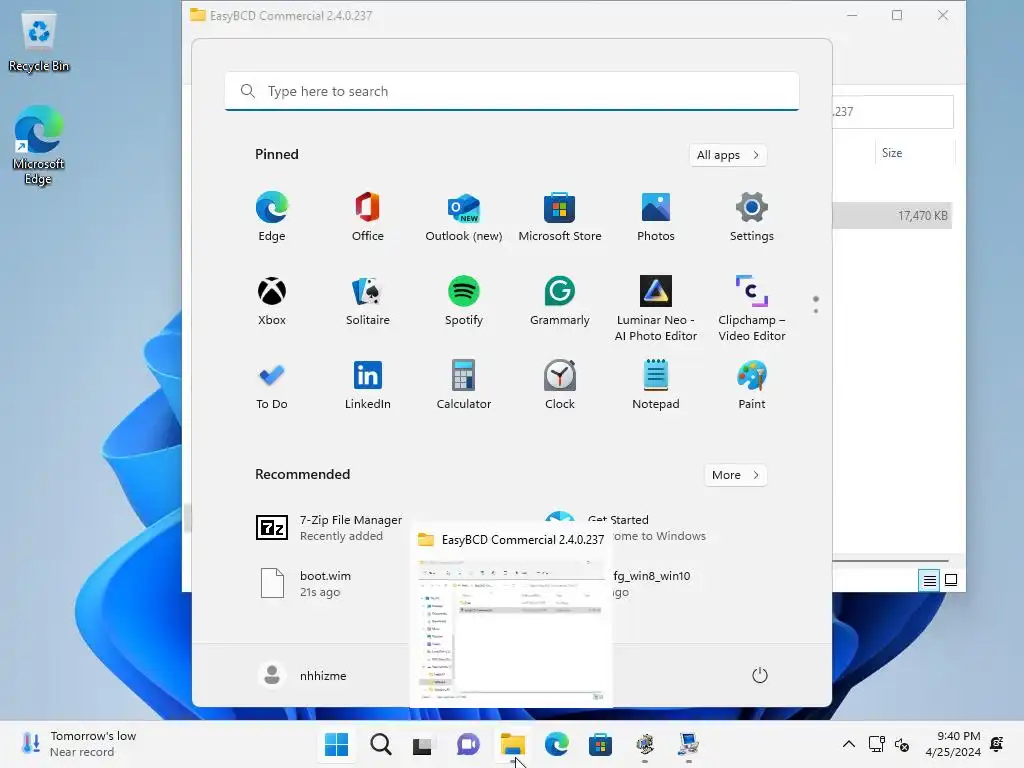Show hidden system tray icons
Image resolution: width=1024 pixels, height=768 pixels.
pos(848,744)
